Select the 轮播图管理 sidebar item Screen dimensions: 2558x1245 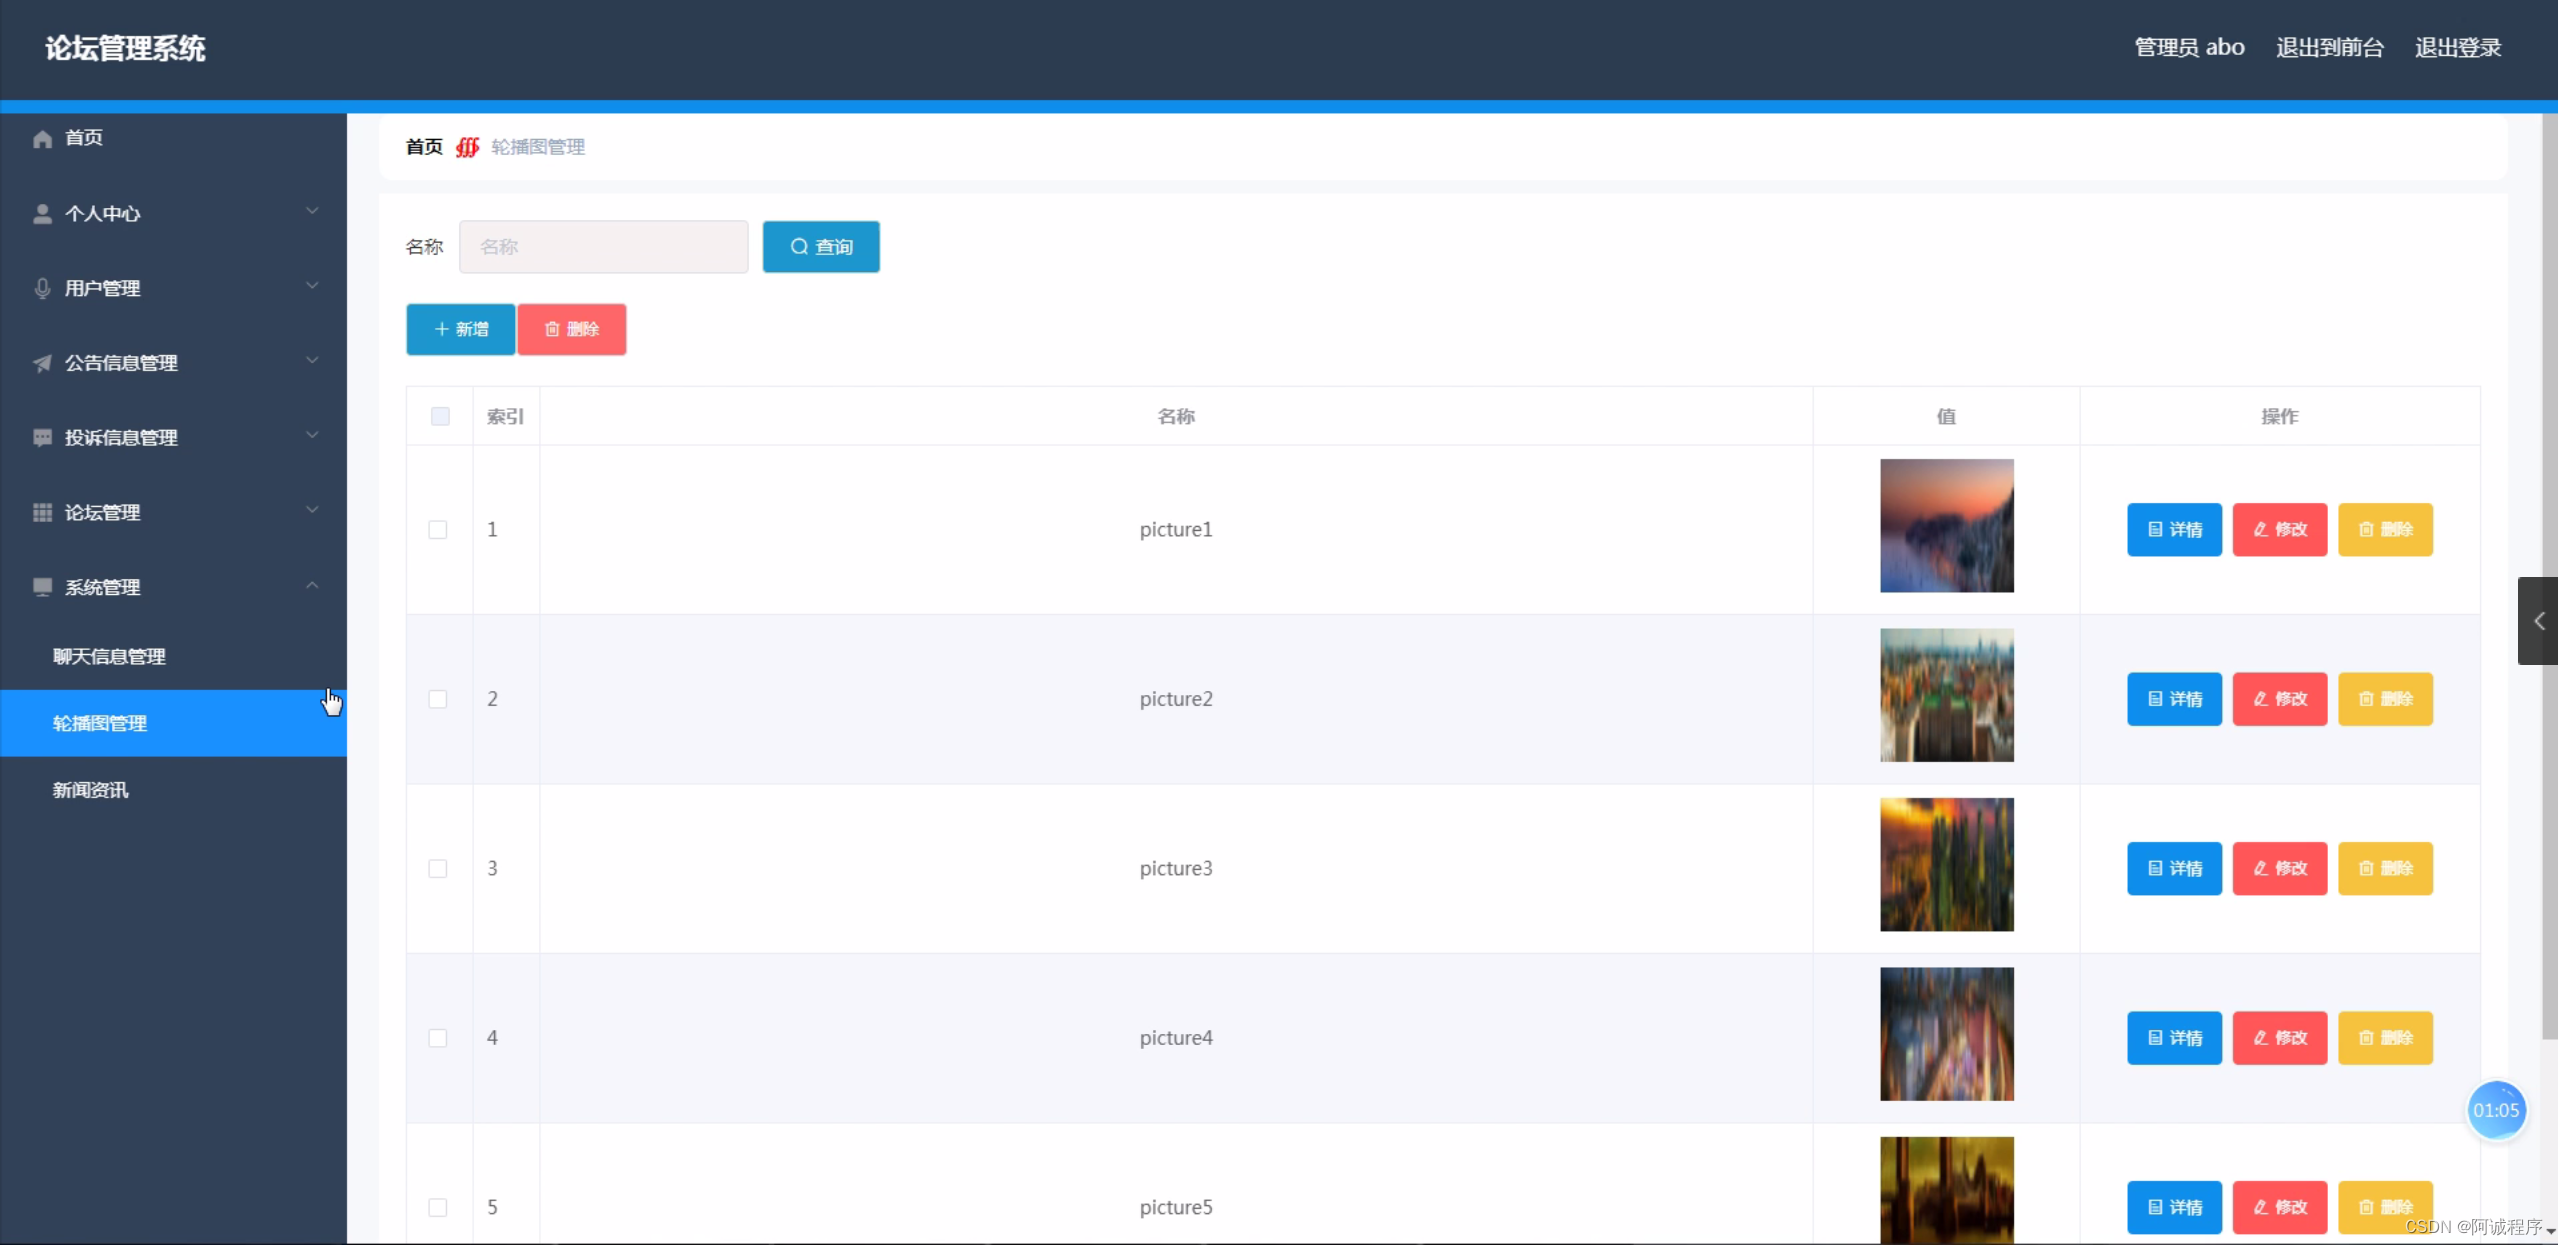coord(173,723)
